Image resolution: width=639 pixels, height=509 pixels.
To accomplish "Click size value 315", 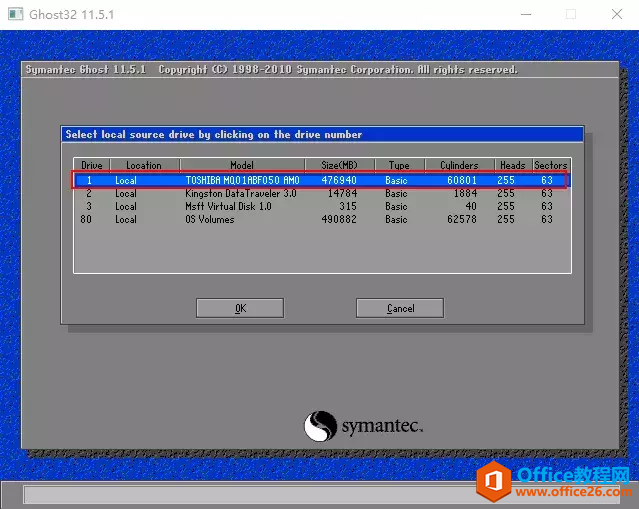I will [348, 206].
